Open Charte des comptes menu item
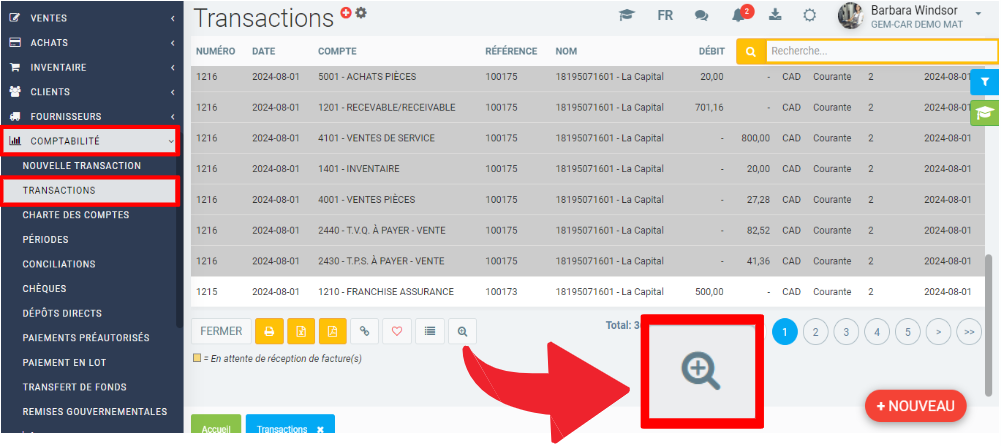The height and width of the screenshot is (446, 1001). click(76, 215)
